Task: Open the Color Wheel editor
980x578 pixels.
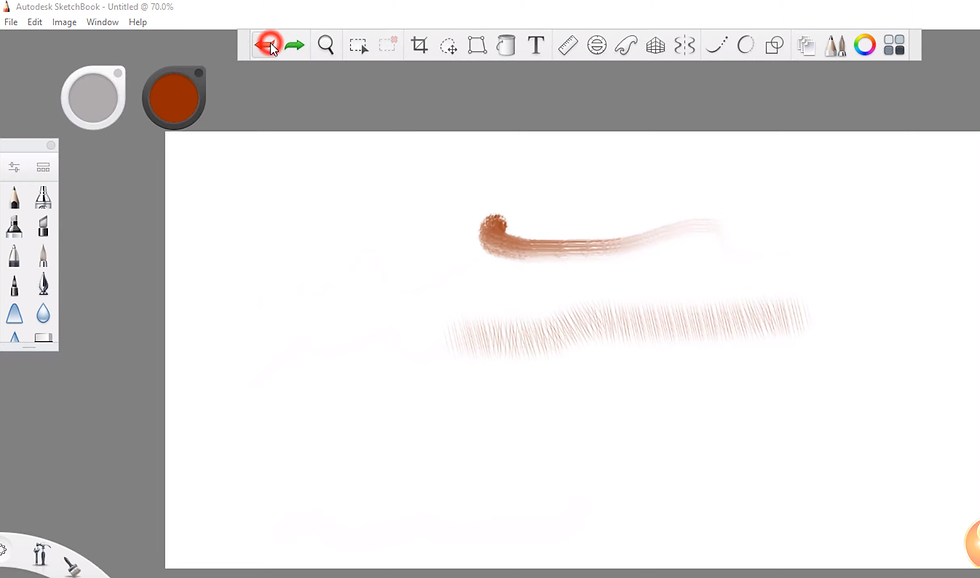Action: pos(865,45)
